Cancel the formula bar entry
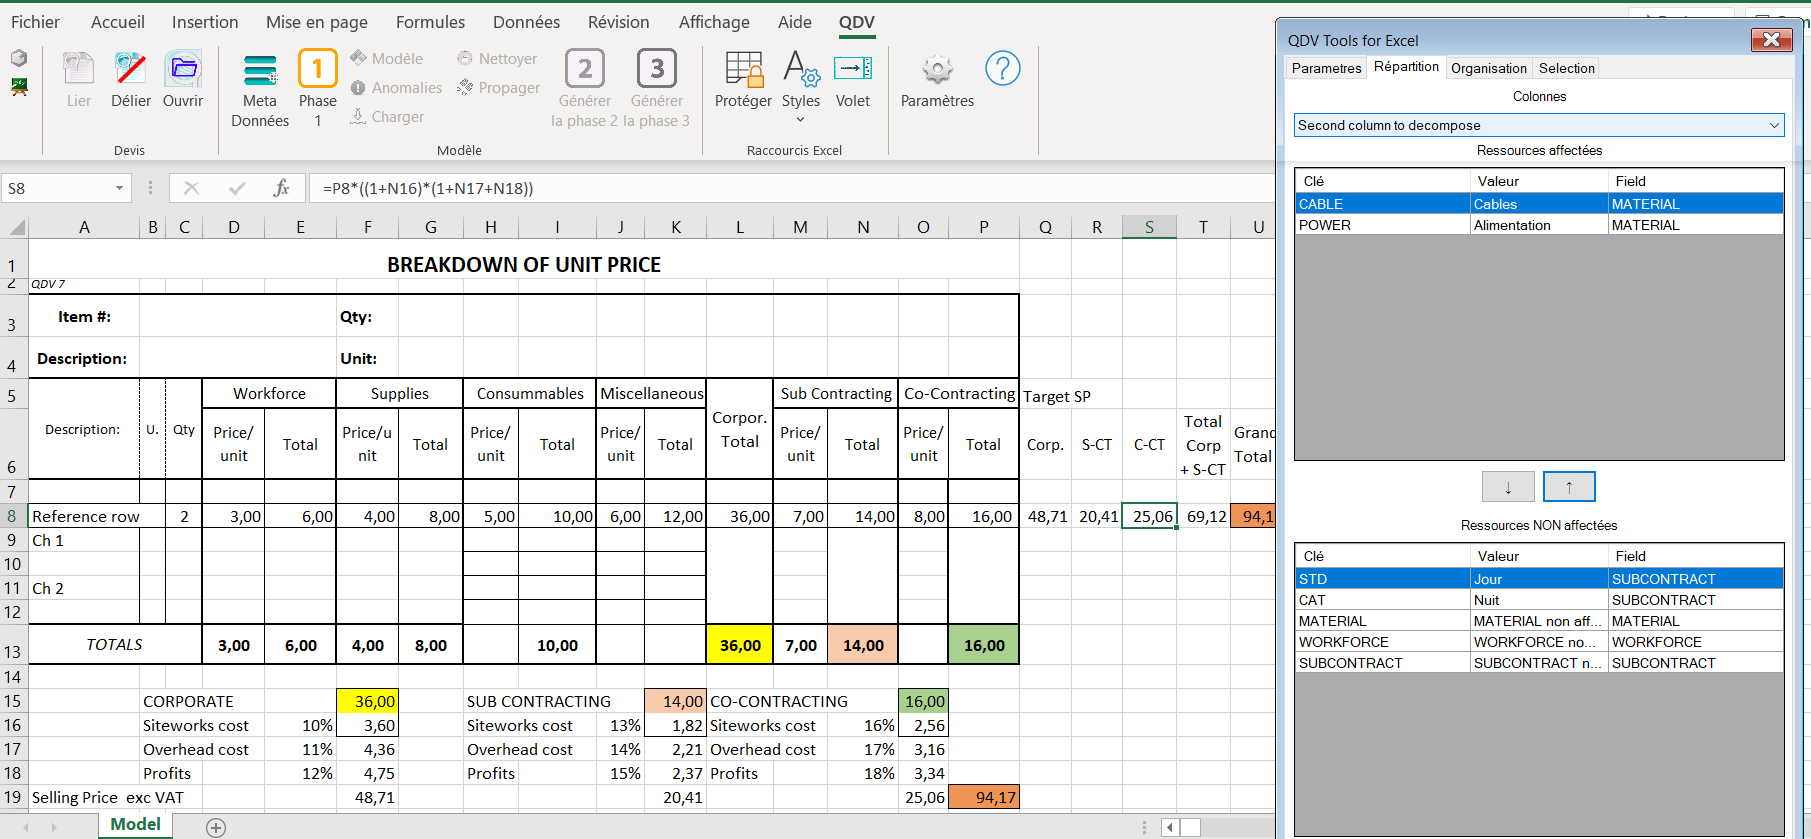Image resolution: width=1811 pixels, height=839 pixels. coord(192,188)
